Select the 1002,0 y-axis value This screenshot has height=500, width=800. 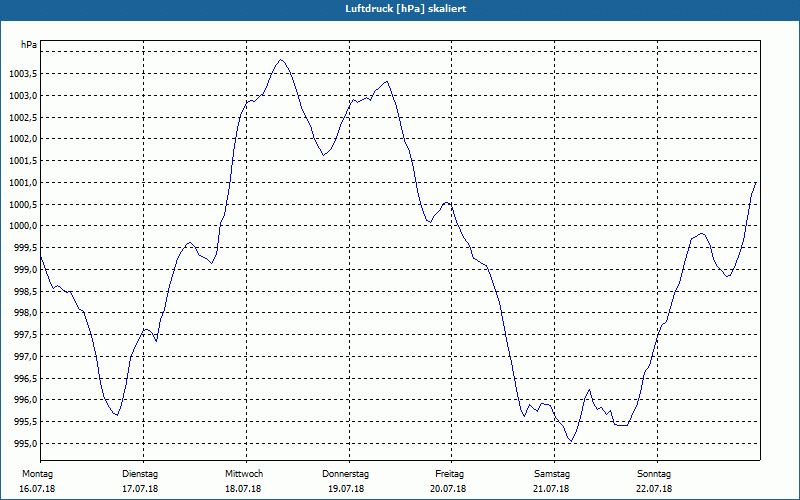click(23, 139)
